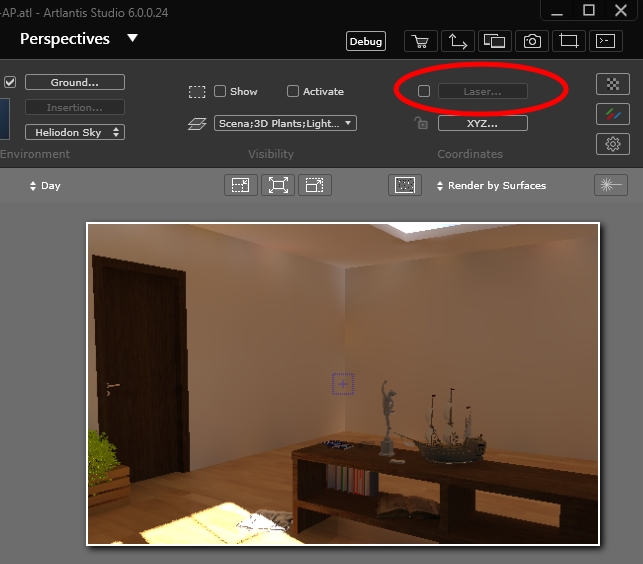Open the Heliodon Sky selector
The width and height of the screenshot is (643, 564).
(75, 132)
